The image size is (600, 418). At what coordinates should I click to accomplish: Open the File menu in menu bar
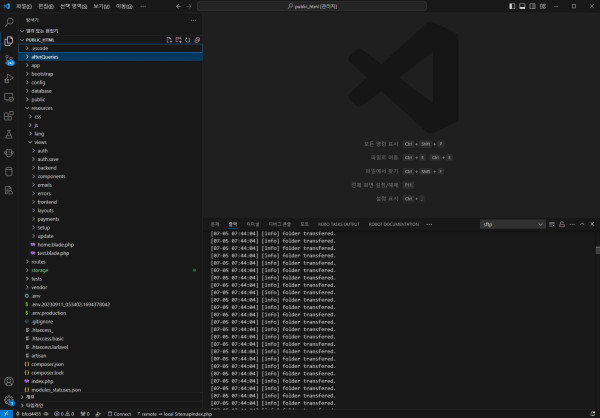coord(24,6)
